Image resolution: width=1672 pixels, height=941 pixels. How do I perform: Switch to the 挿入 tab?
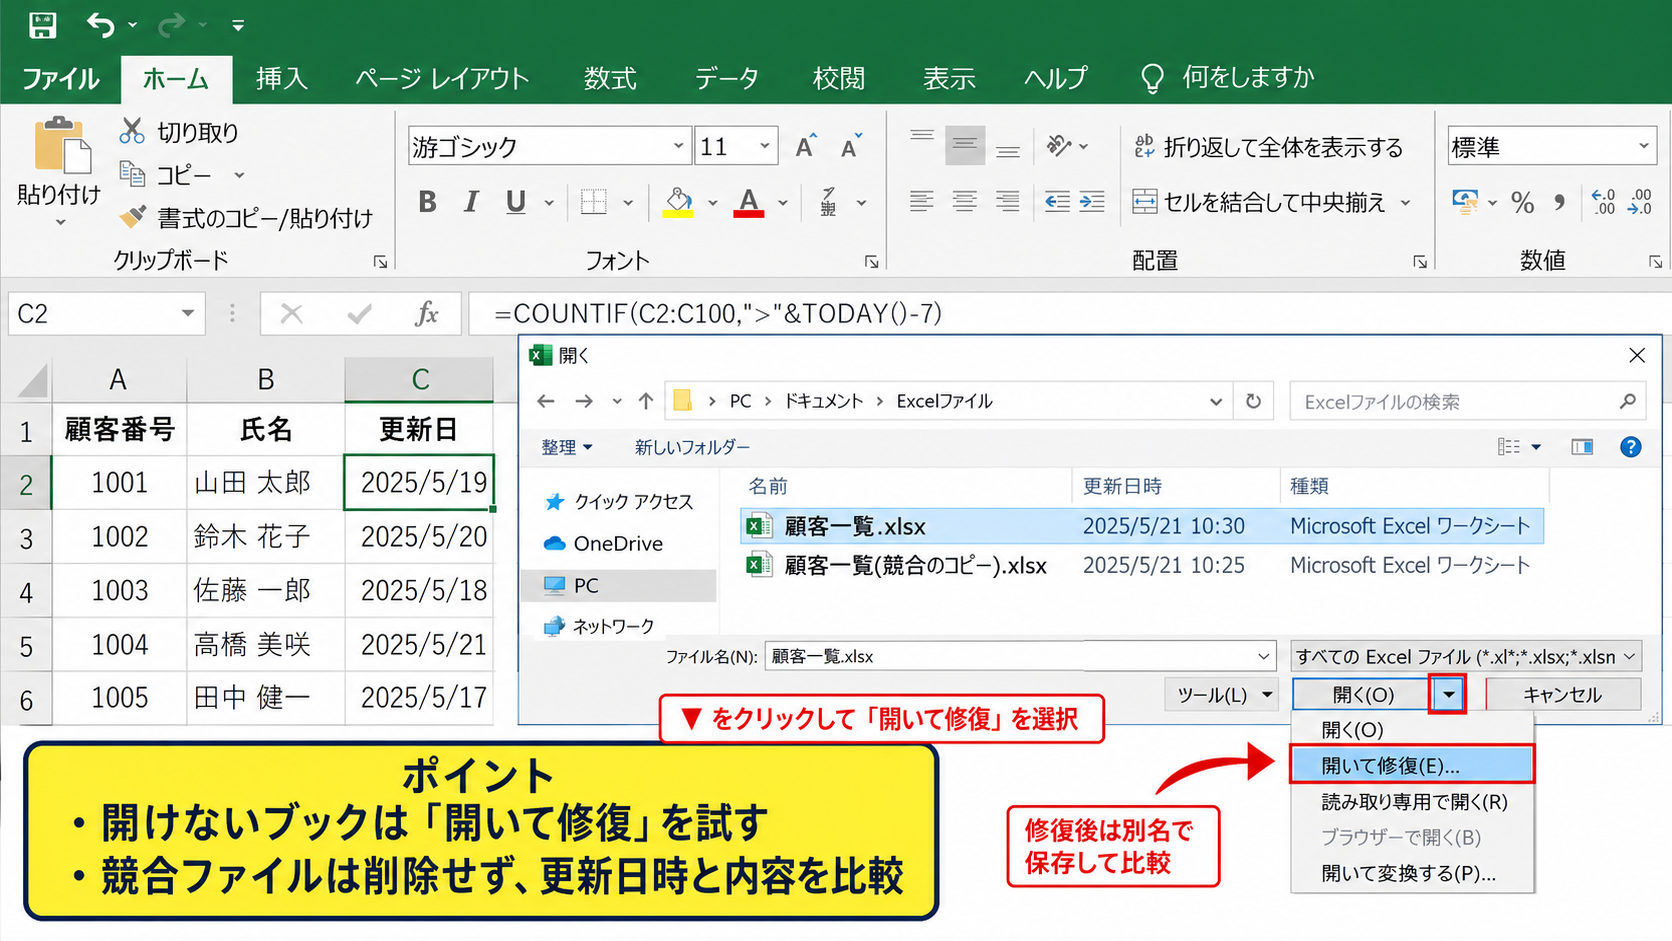tap(282, 78)
